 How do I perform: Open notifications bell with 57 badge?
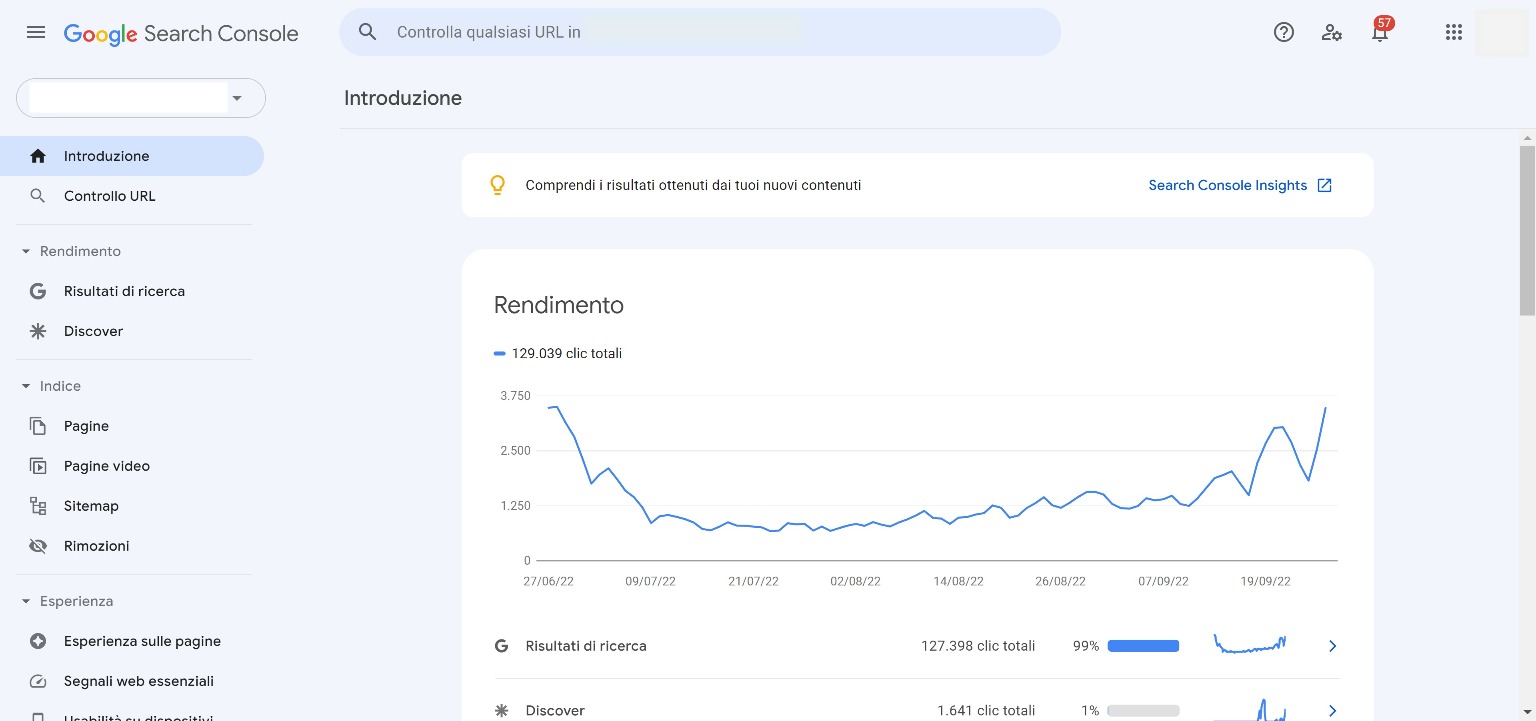pos(1380,30)
